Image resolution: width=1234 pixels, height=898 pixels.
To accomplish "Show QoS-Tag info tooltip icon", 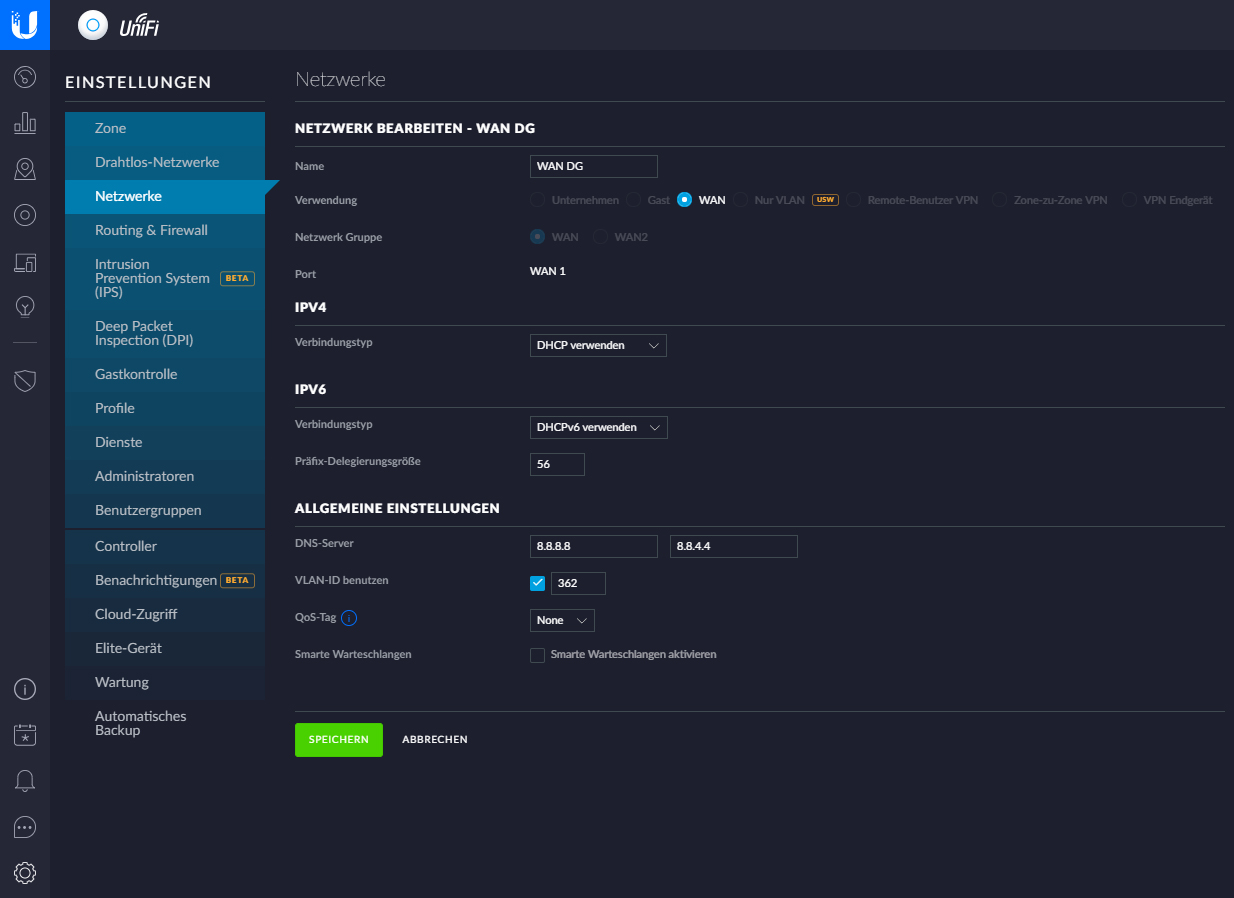I will (349, 620).
